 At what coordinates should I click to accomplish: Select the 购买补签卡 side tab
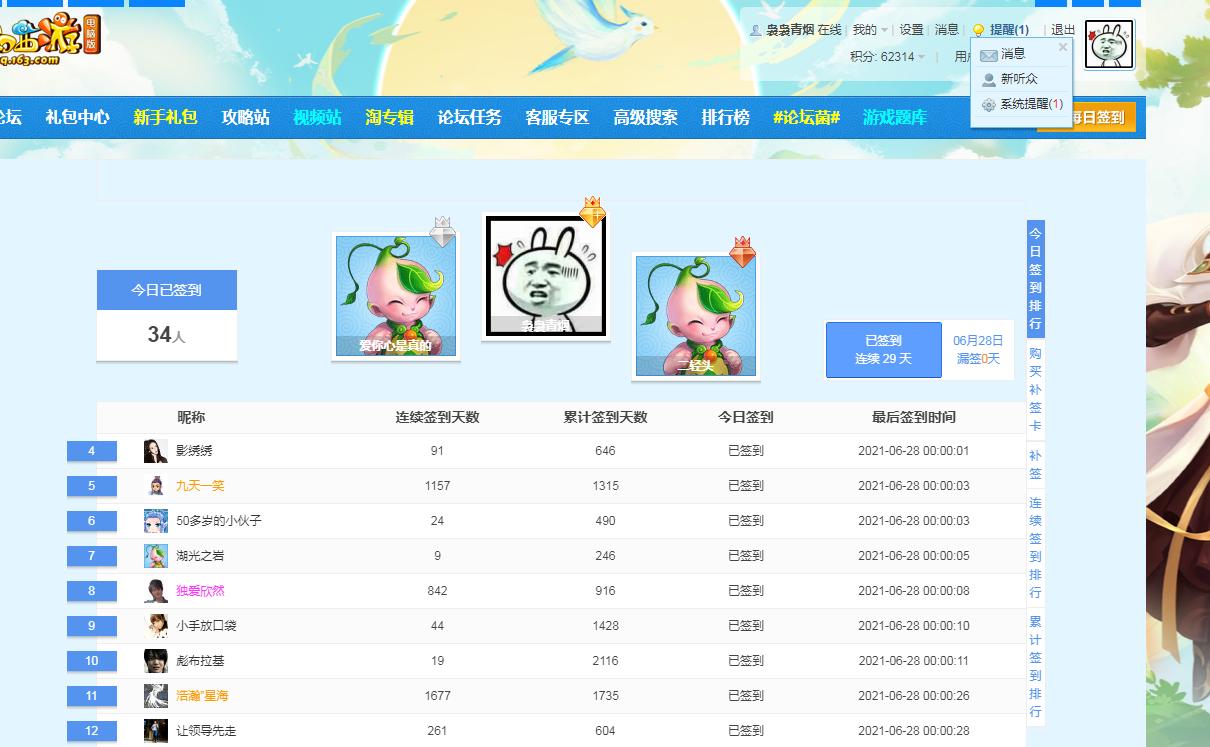click(x=1035, y=390)
